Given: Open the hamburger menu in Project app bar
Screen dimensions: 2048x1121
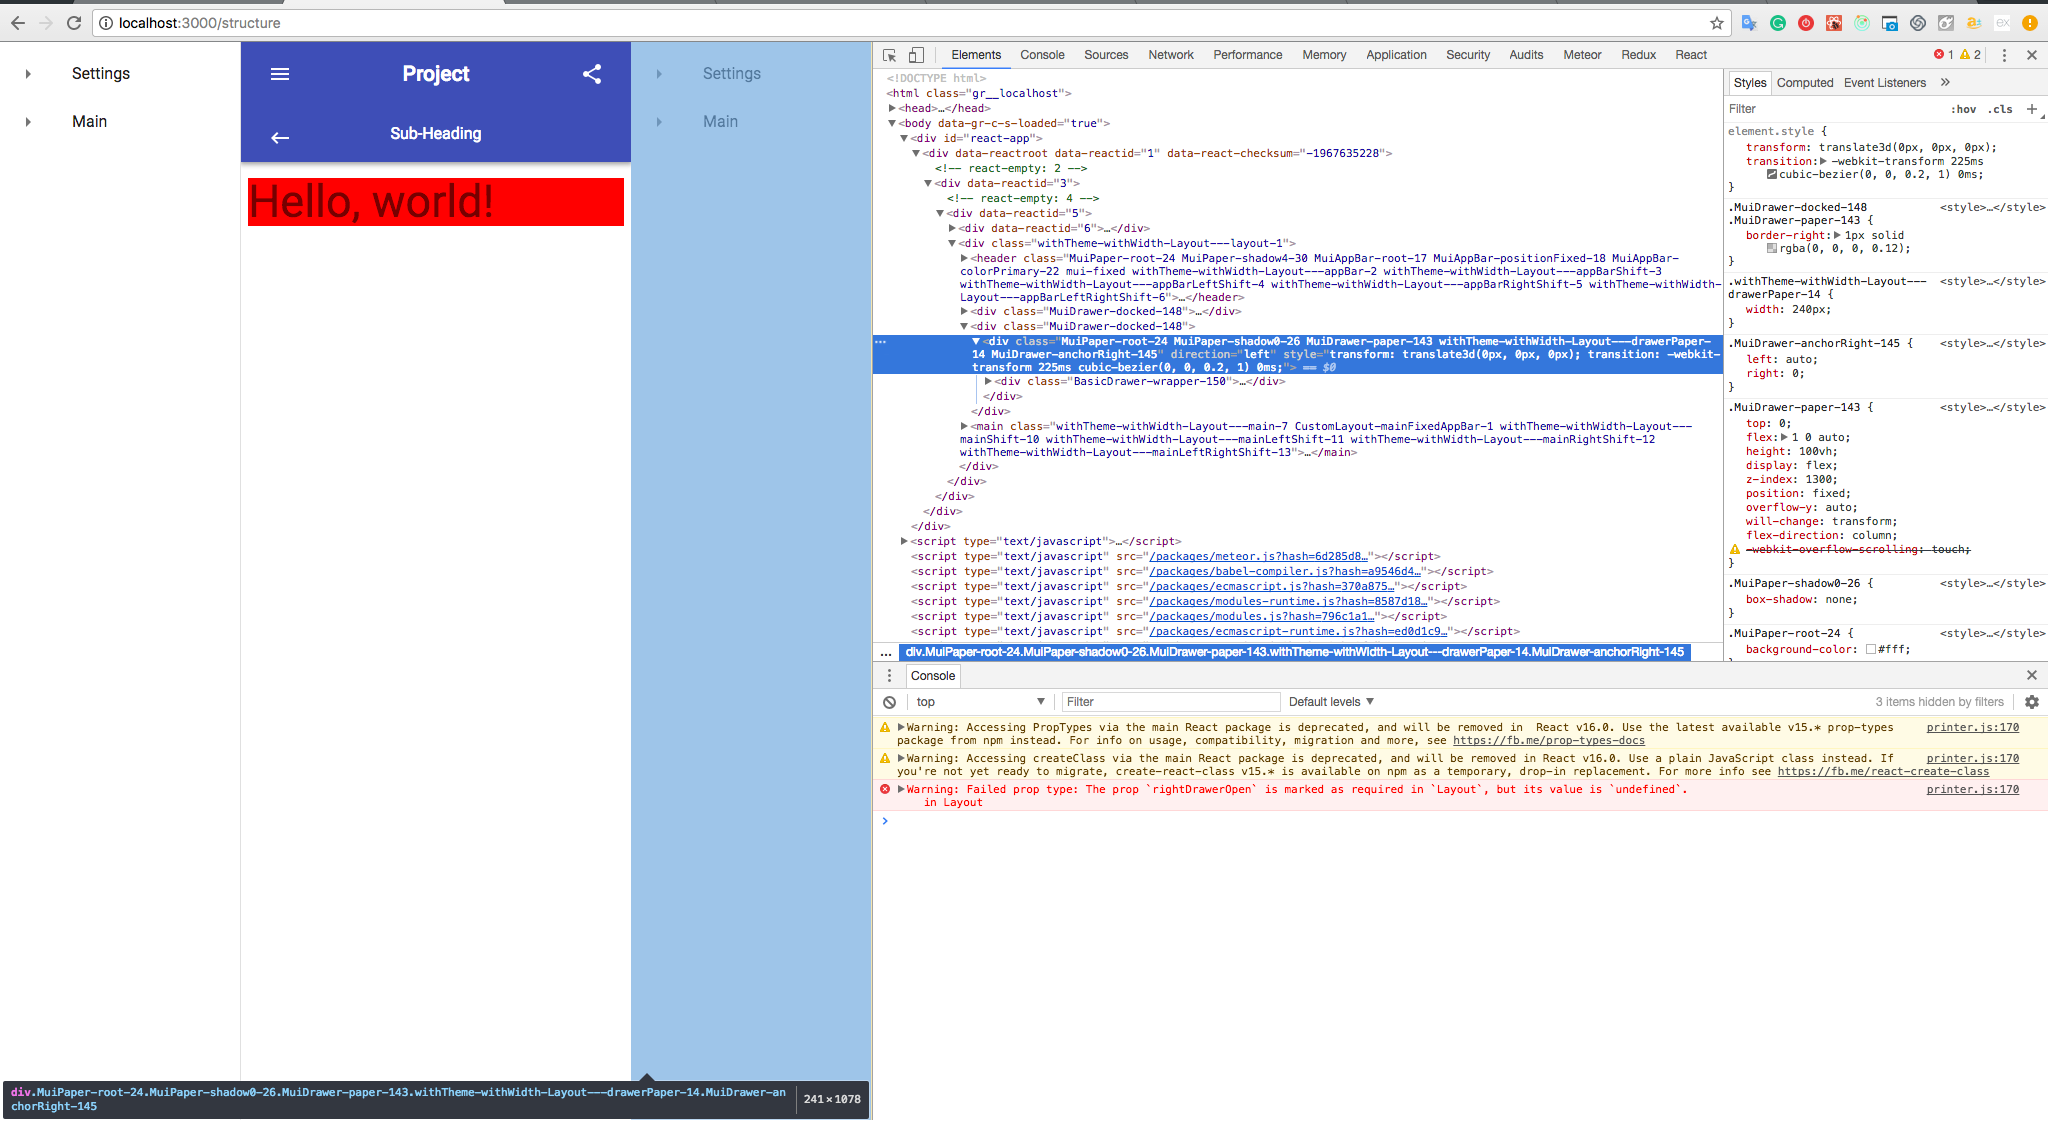Looking at the screenshot, I should (x=280, y=74).
